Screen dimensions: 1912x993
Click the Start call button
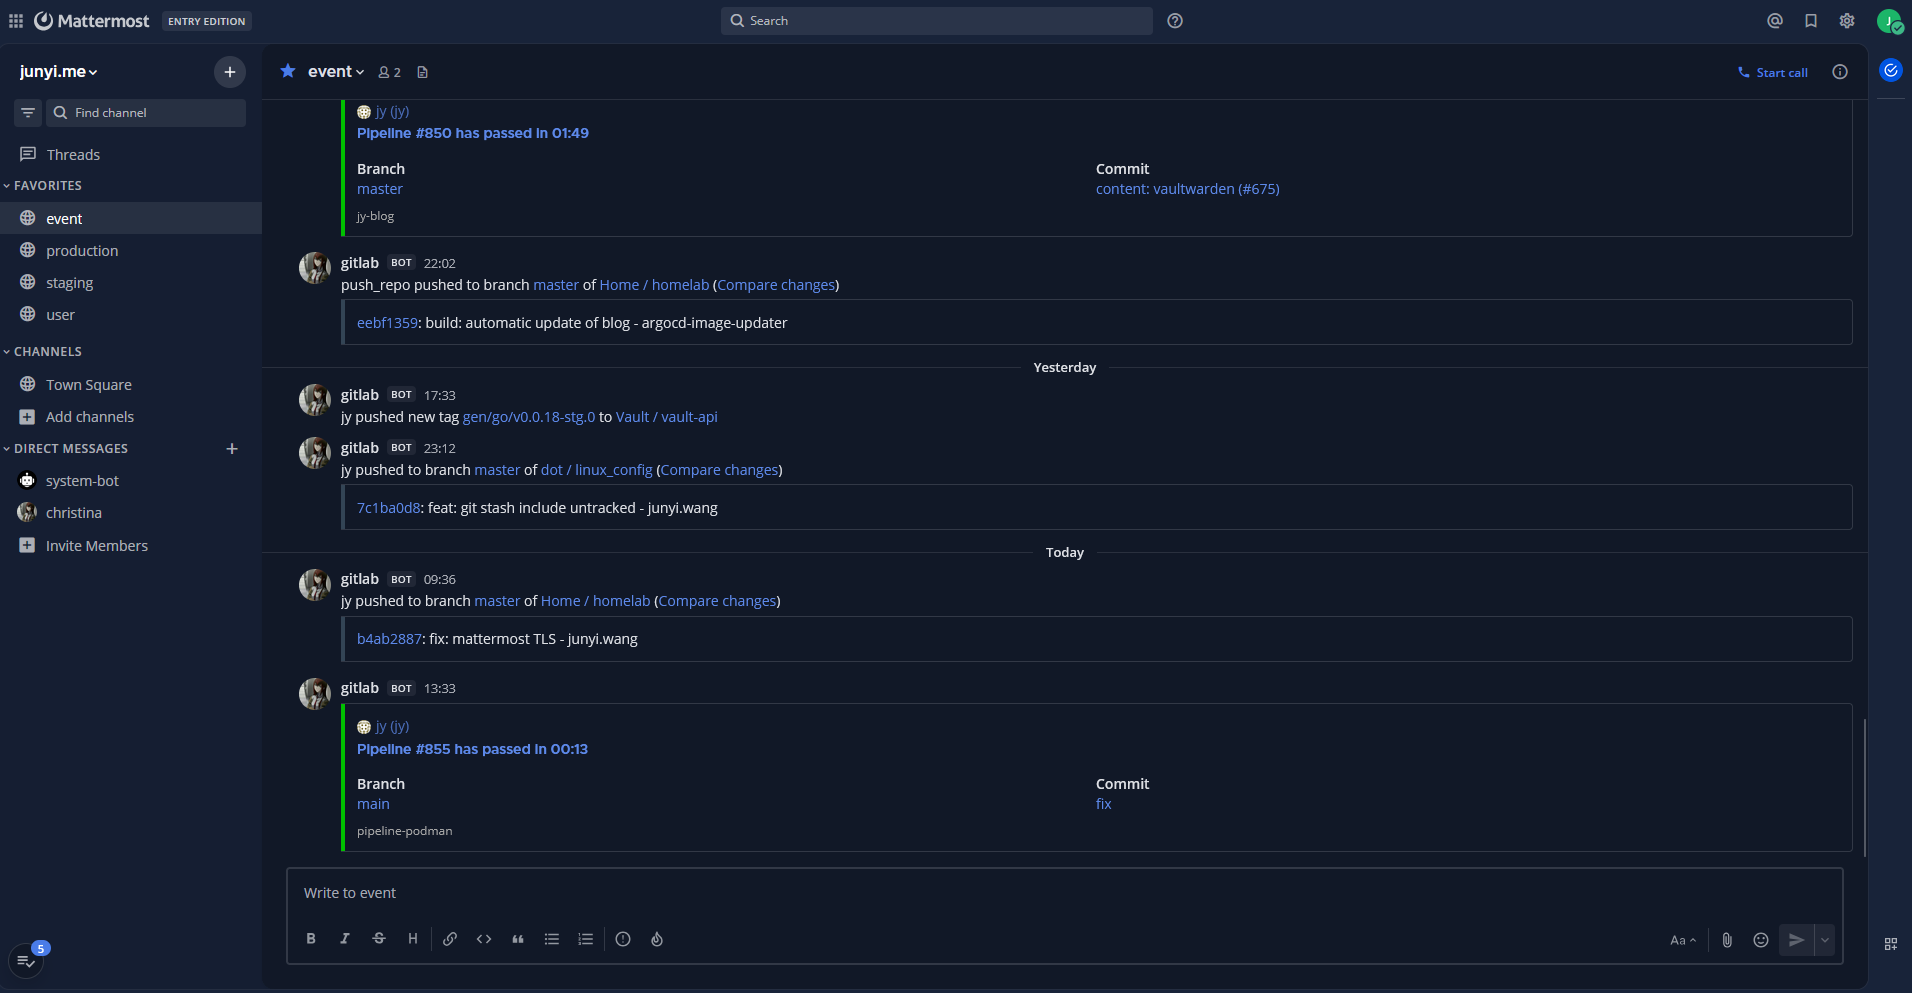pos(1773,72)
